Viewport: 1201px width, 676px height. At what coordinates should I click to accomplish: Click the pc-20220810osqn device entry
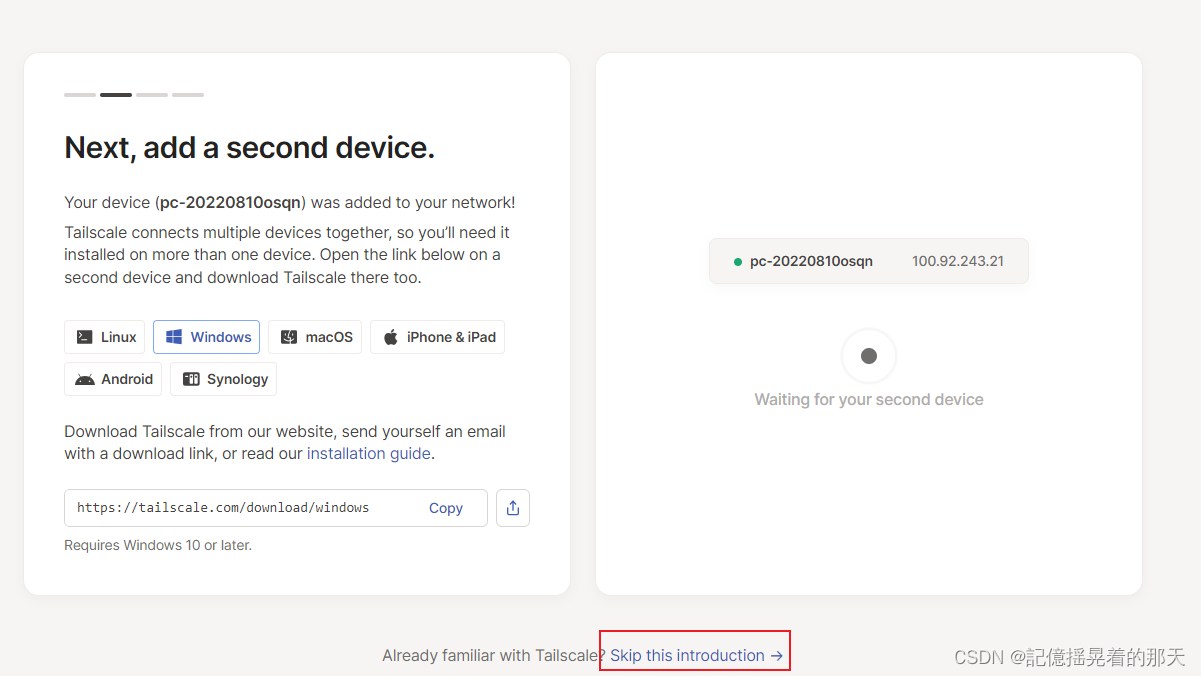coord(869,261)
